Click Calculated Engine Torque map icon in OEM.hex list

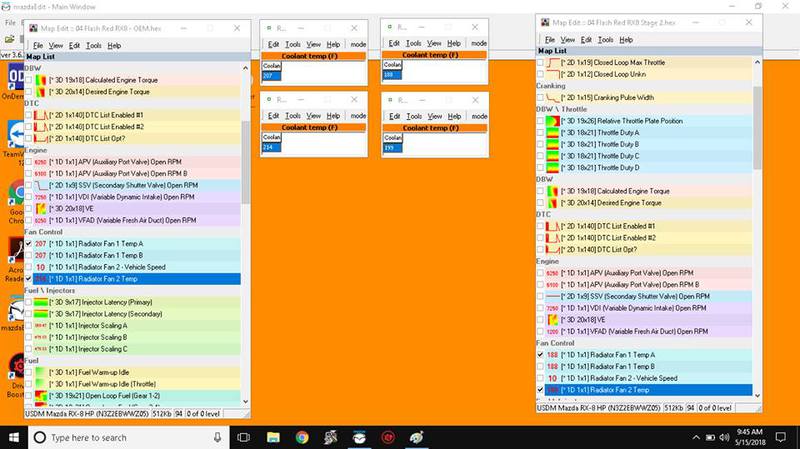(41, 78)
